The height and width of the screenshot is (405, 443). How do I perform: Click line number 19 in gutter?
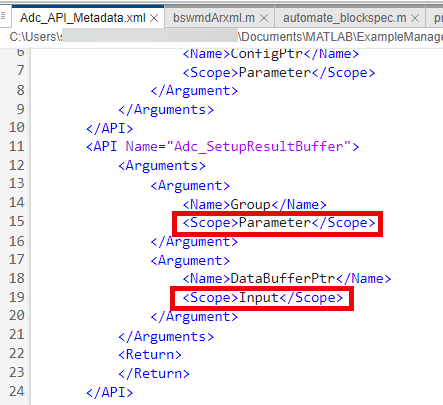(17, 297)
